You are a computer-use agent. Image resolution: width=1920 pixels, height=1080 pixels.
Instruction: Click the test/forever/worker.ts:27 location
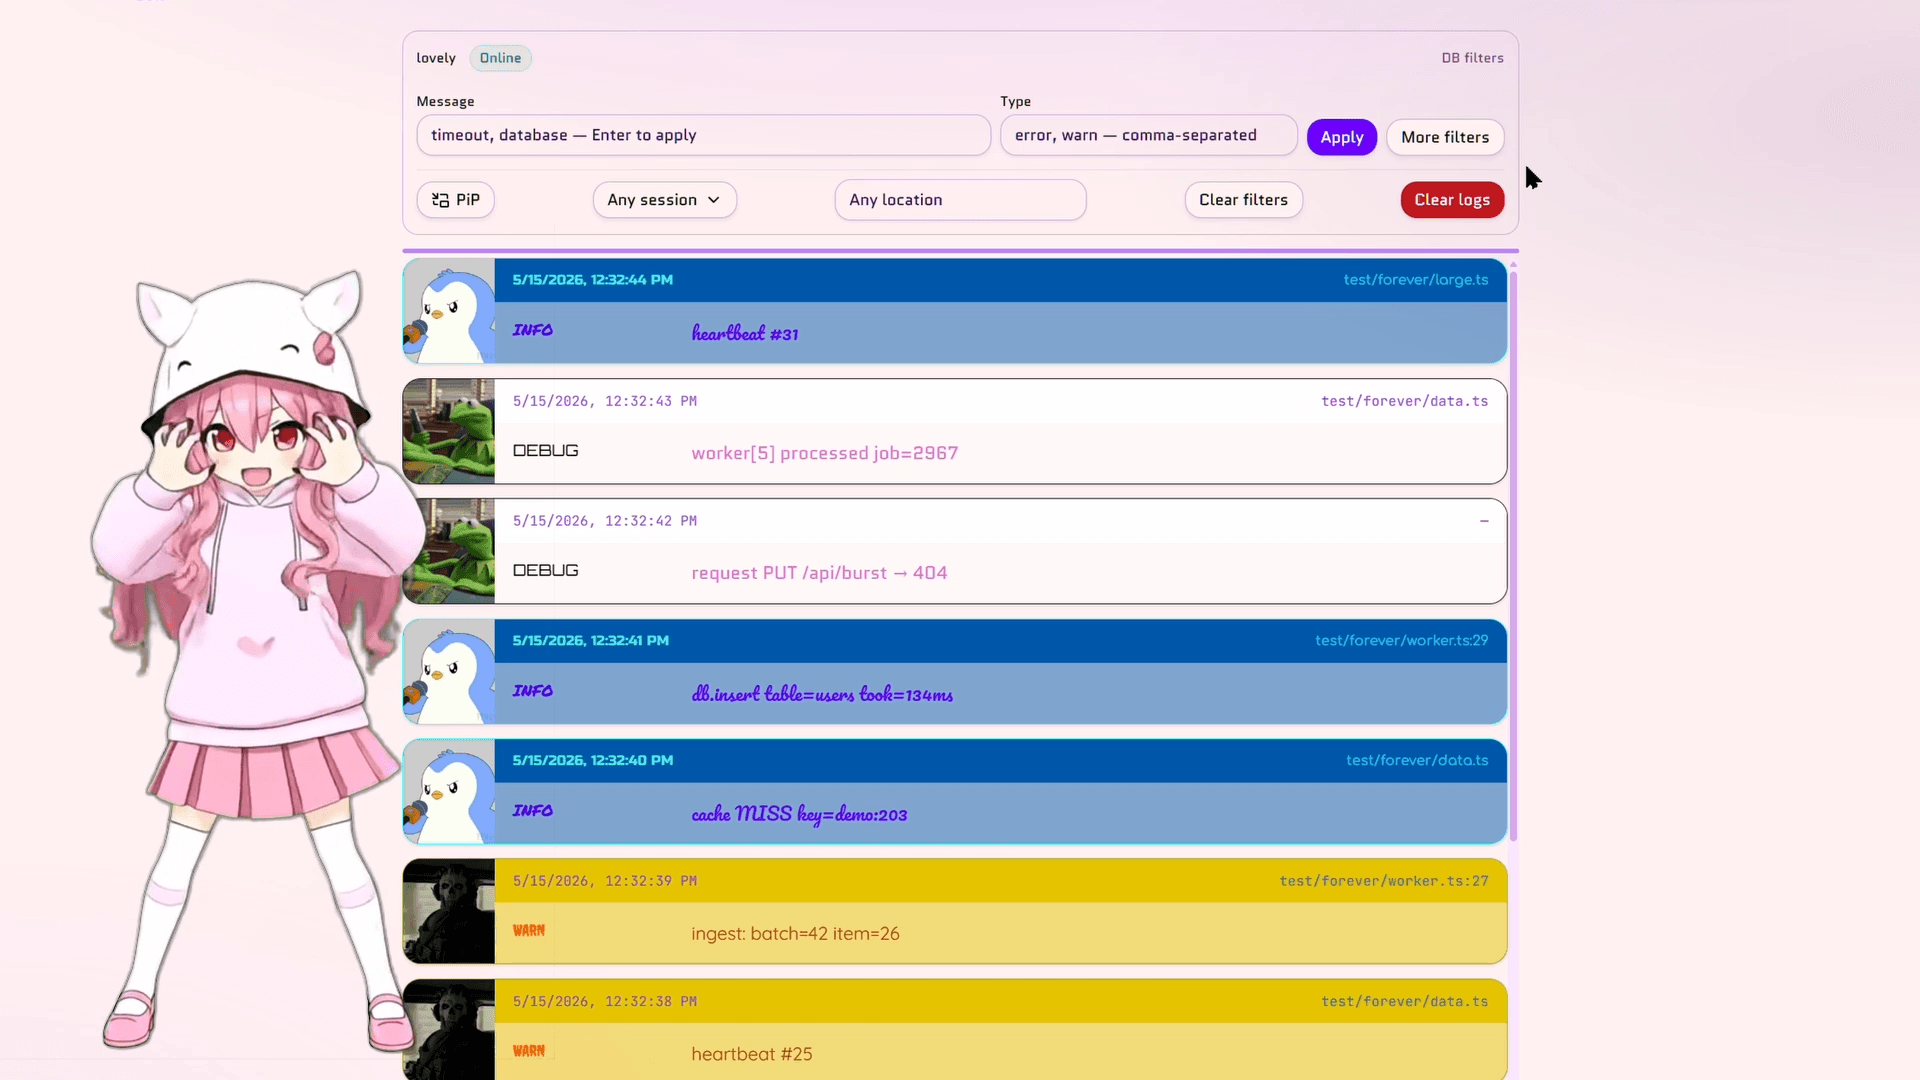click(1383, 881)
